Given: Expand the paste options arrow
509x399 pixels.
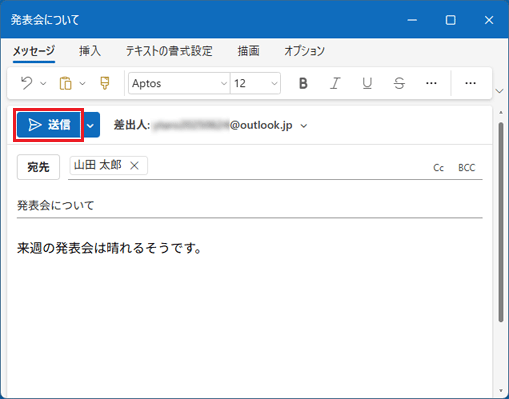Looking at the screenshot, I should coord(82,83).
